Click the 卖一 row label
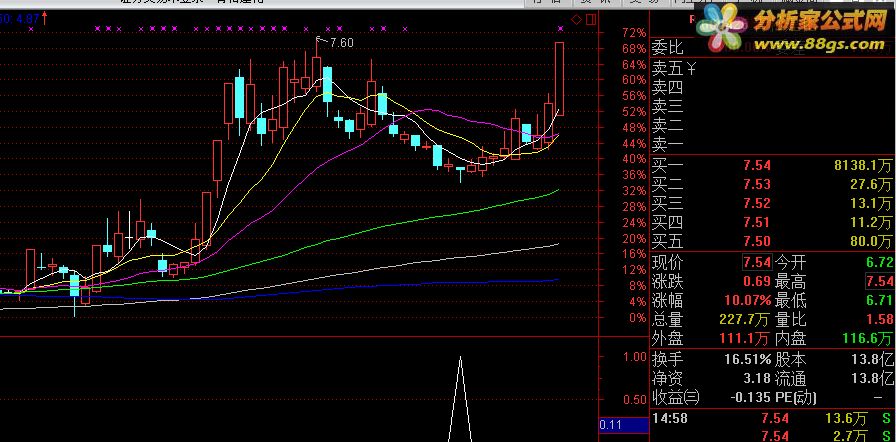 click(x=667, y=144)
